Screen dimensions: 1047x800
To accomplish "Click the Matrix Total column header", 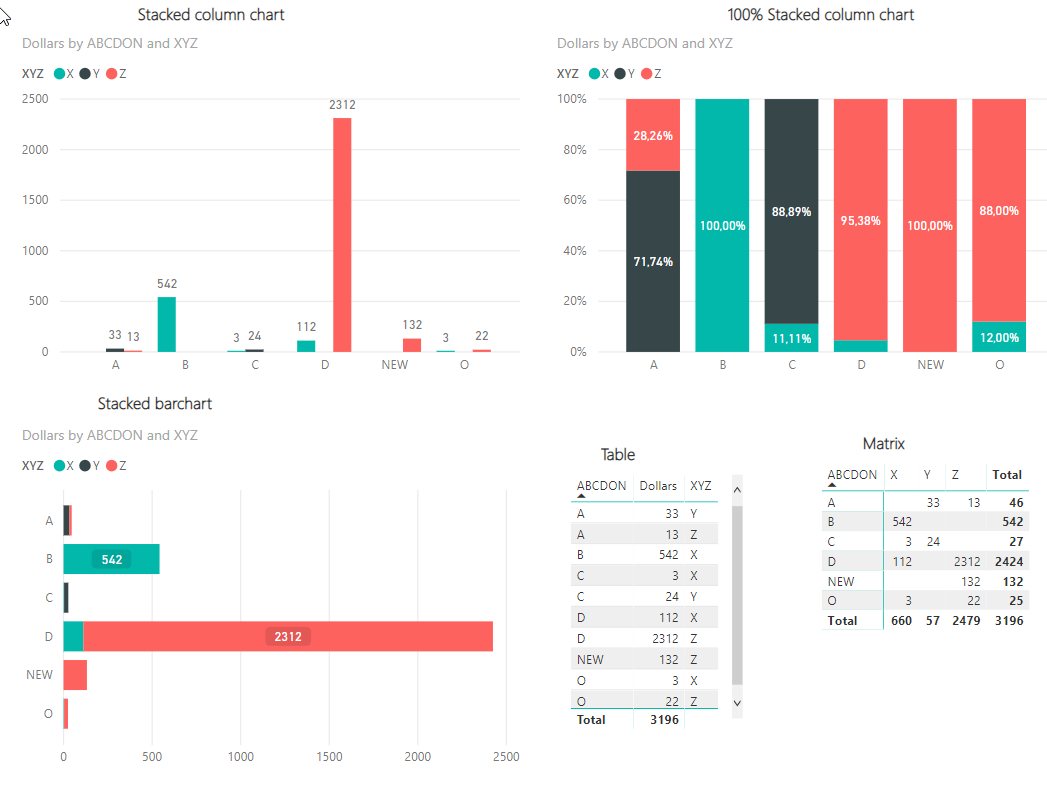I will click(1007, 475).
